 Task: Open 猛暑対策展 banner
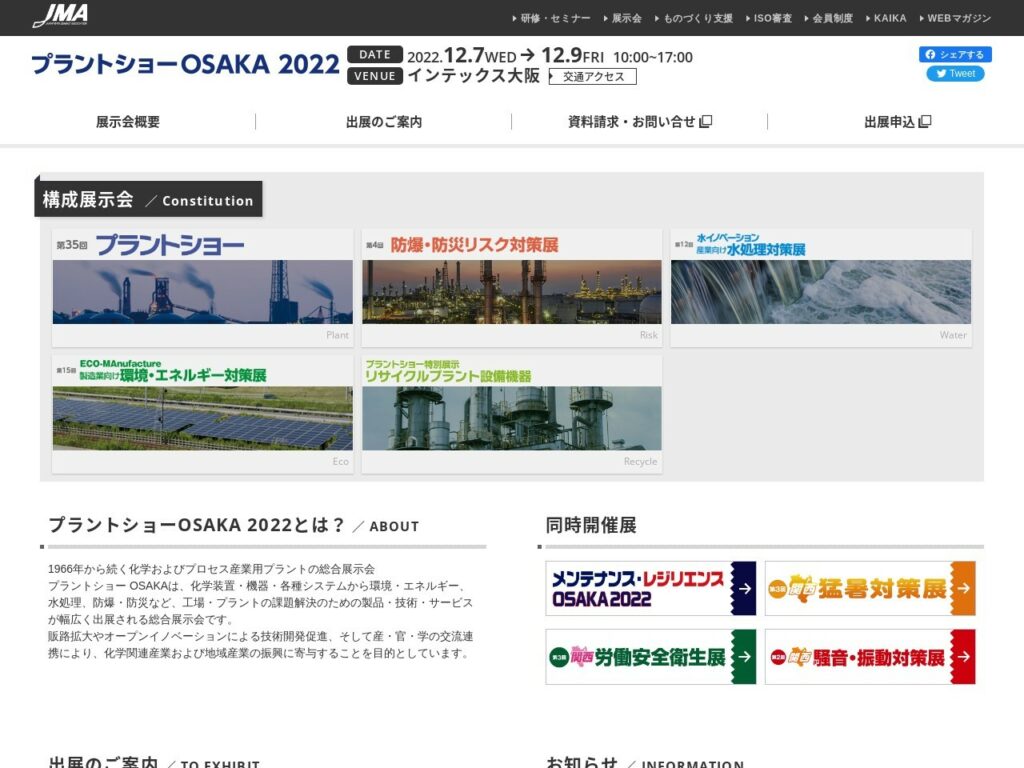(870, 588)
